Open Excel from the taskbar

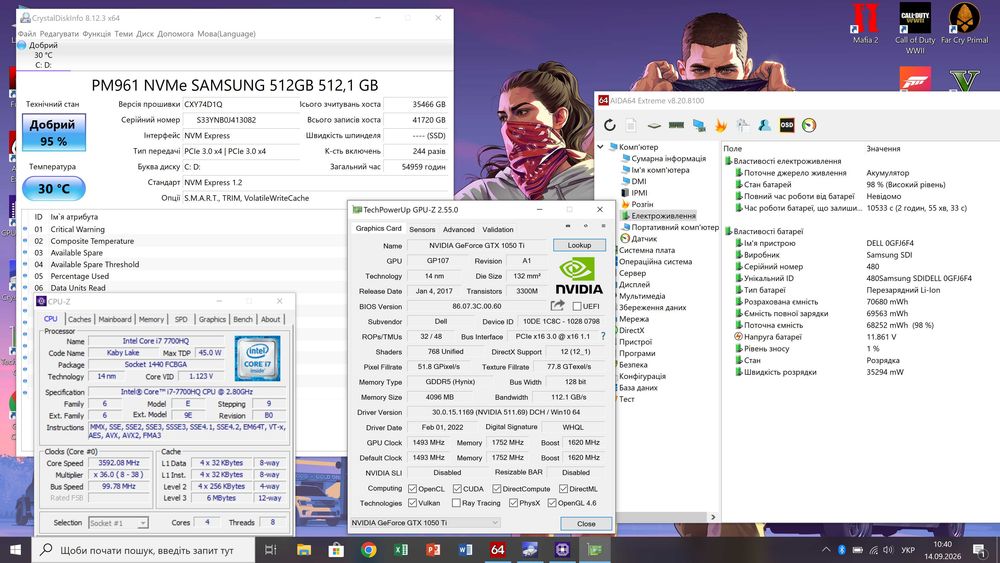click(401, 550)
